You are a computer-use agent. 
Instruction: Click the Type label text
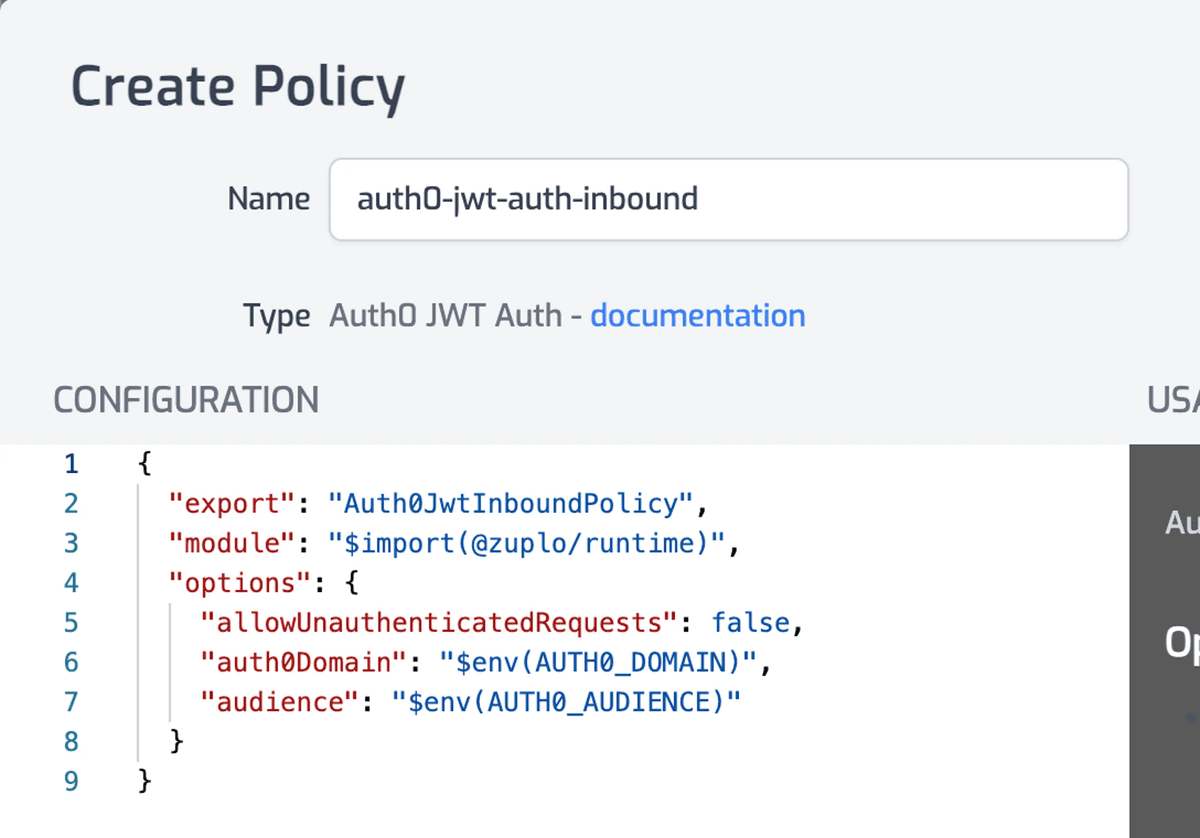(276, 315)
